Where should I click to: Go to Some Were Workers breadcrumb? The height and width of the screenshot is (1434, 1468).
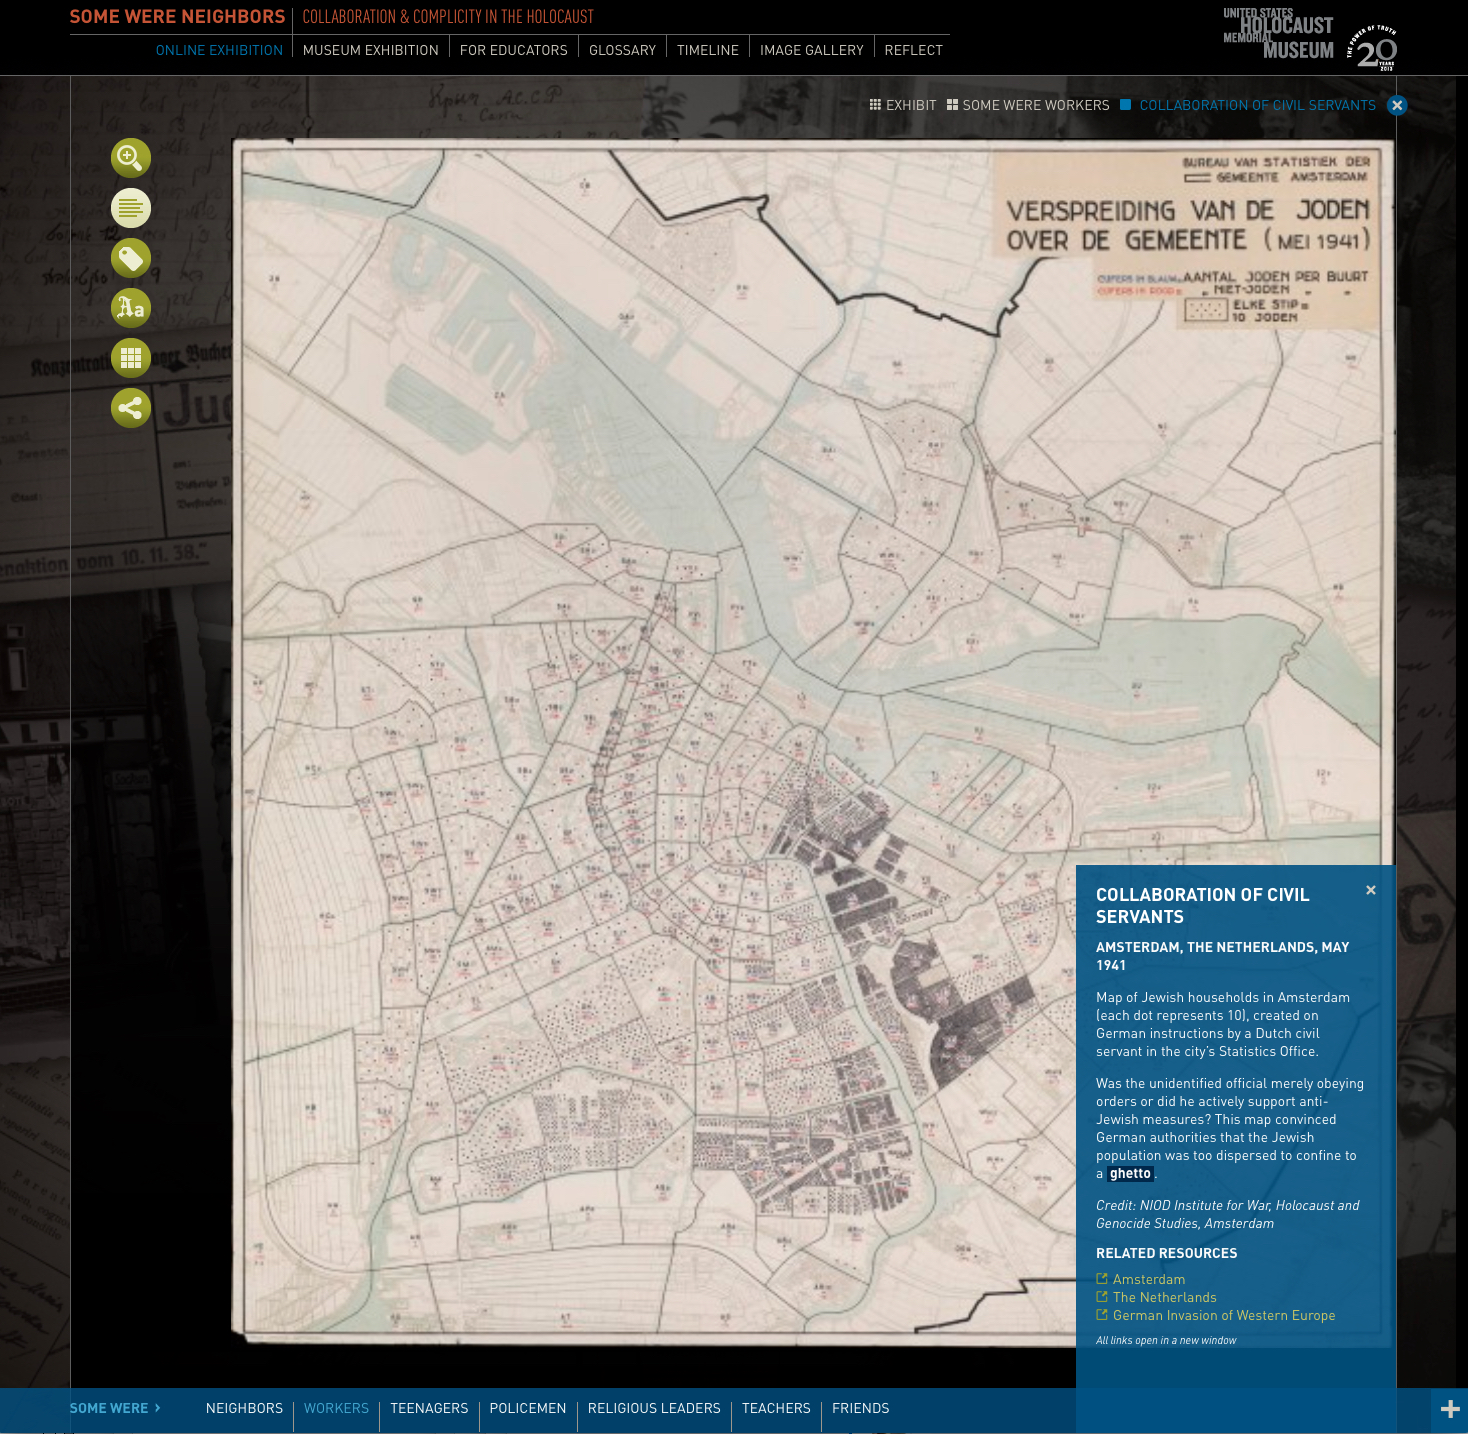coord(1028,105)
